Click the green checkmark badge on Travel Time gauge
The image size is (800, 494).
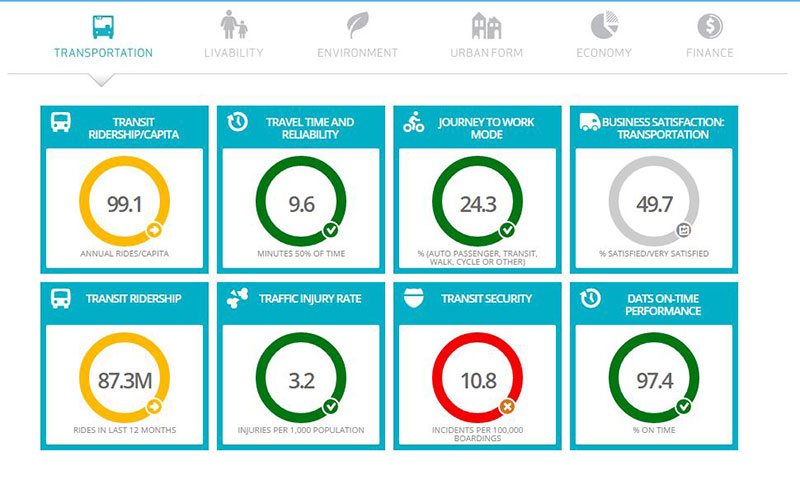[x=330, y=230]
